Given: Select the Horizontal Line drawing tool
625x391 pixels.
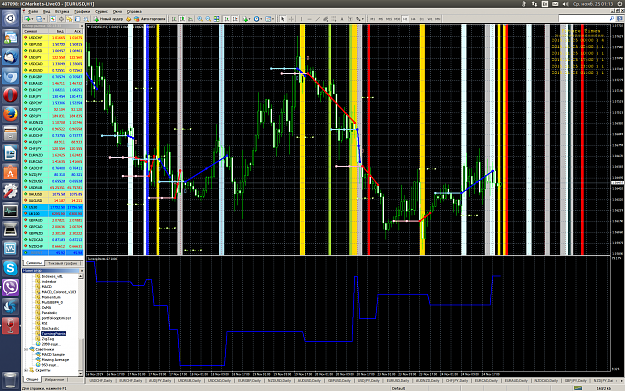Looking at the screenshot, I should point(309,19).
